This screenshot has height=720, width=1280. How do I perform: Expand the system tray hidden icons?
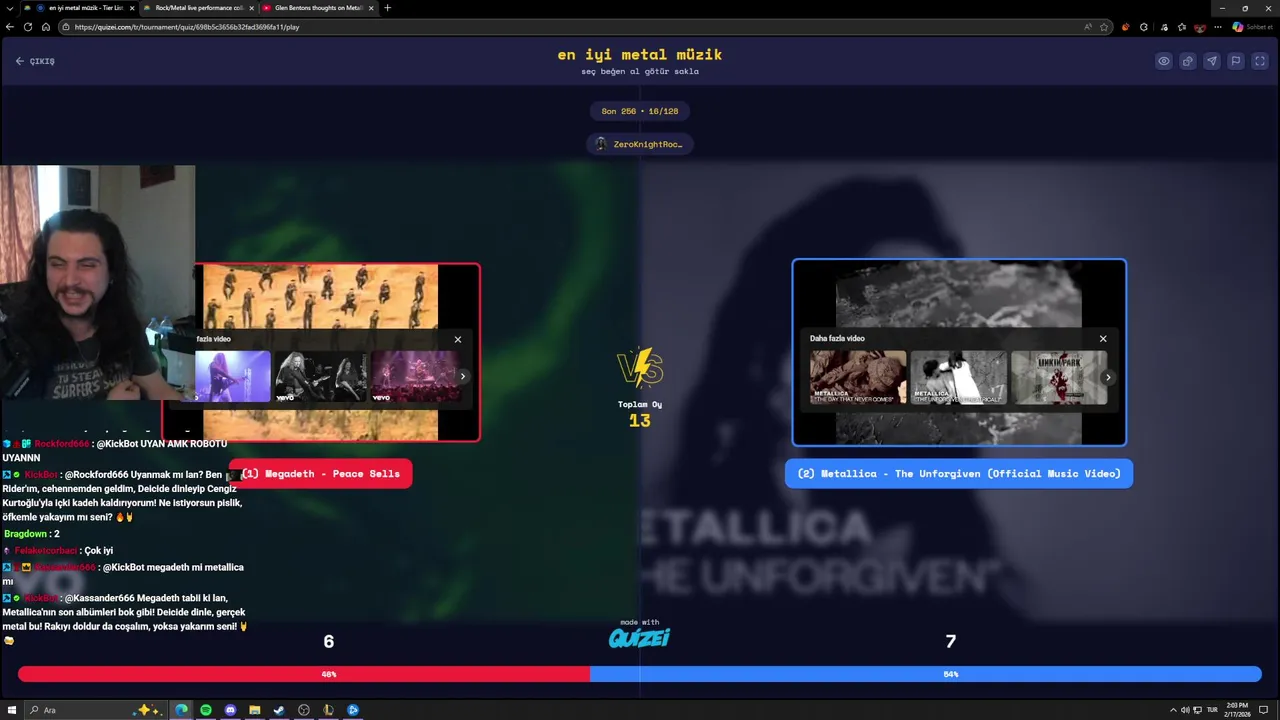pyautogui.click(x=1173, y=710)
